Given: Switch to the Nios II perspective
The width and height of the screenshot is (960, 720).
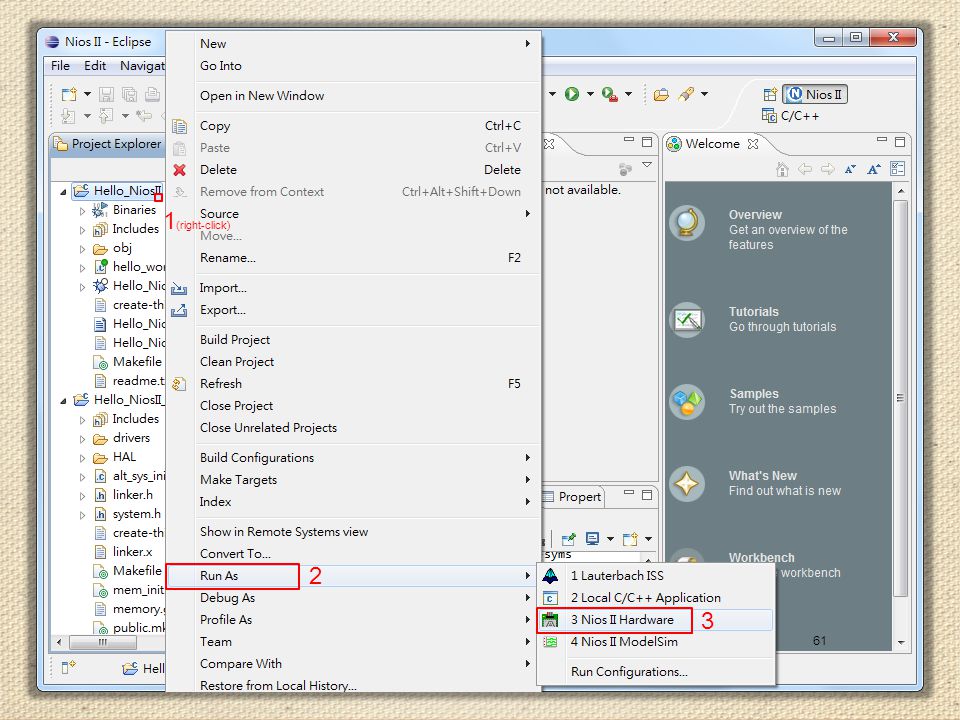Looking at the screenshot, I should coord(815,94).
